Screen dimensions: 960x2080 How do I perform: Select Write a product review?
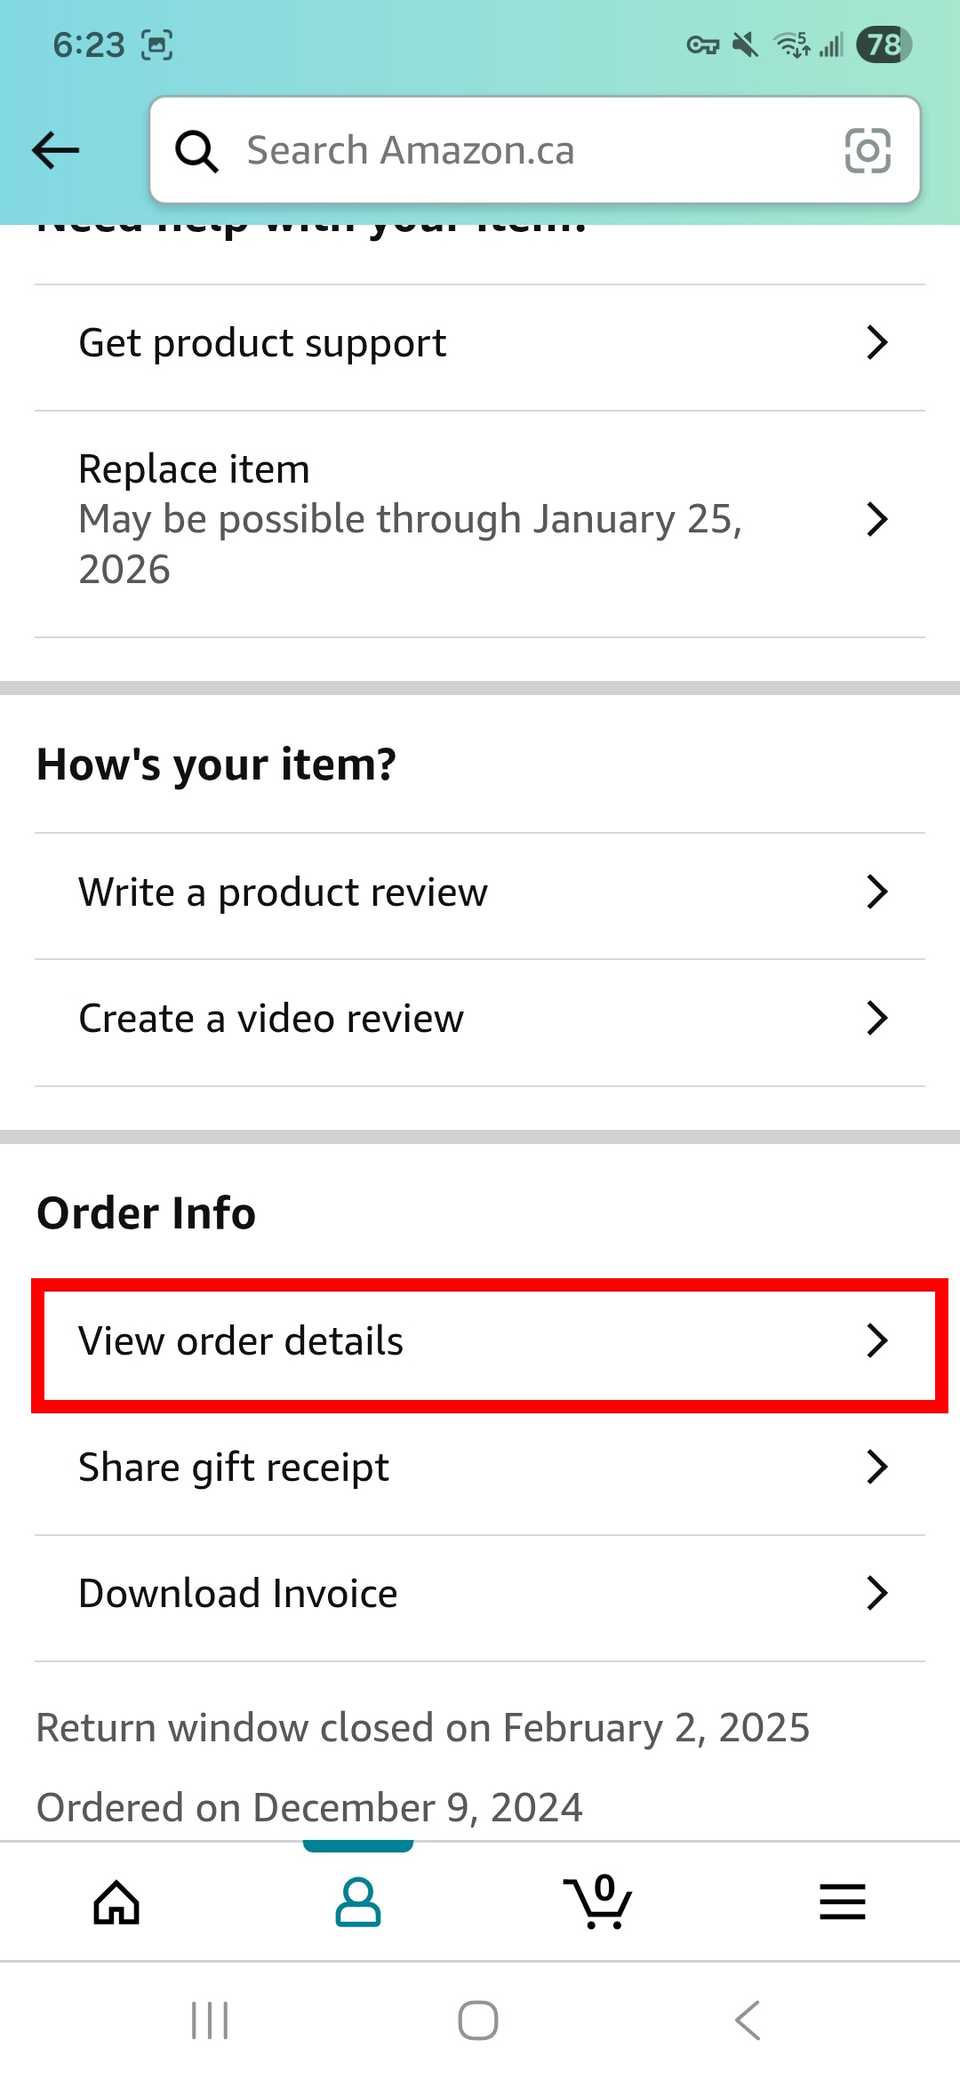pyautogui.click(x=480, y=891)
